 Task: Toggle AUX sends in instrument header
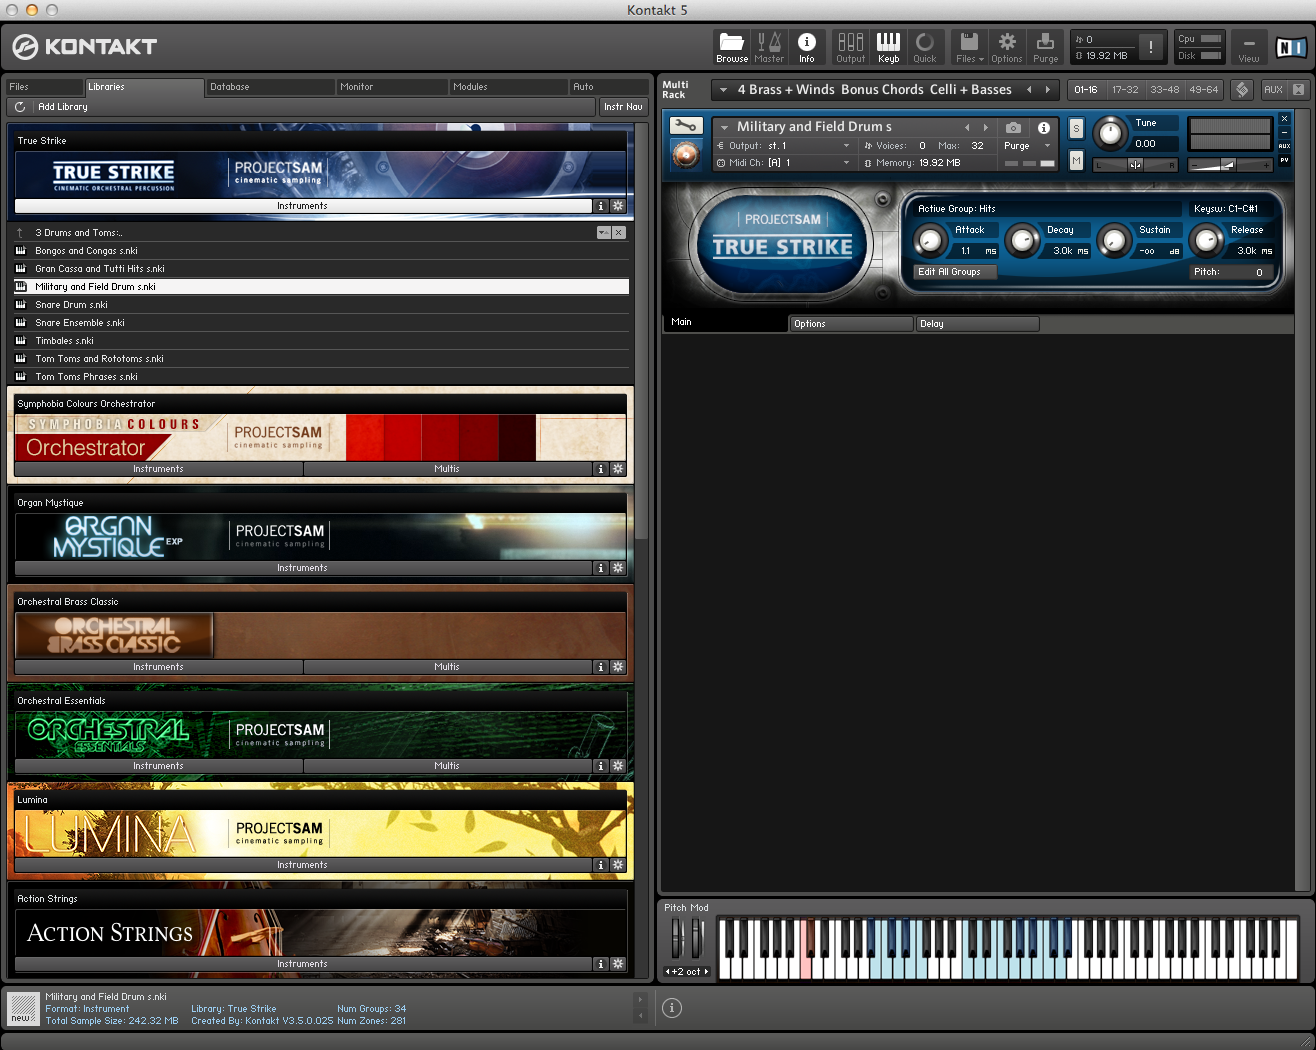click(1285, 146)
